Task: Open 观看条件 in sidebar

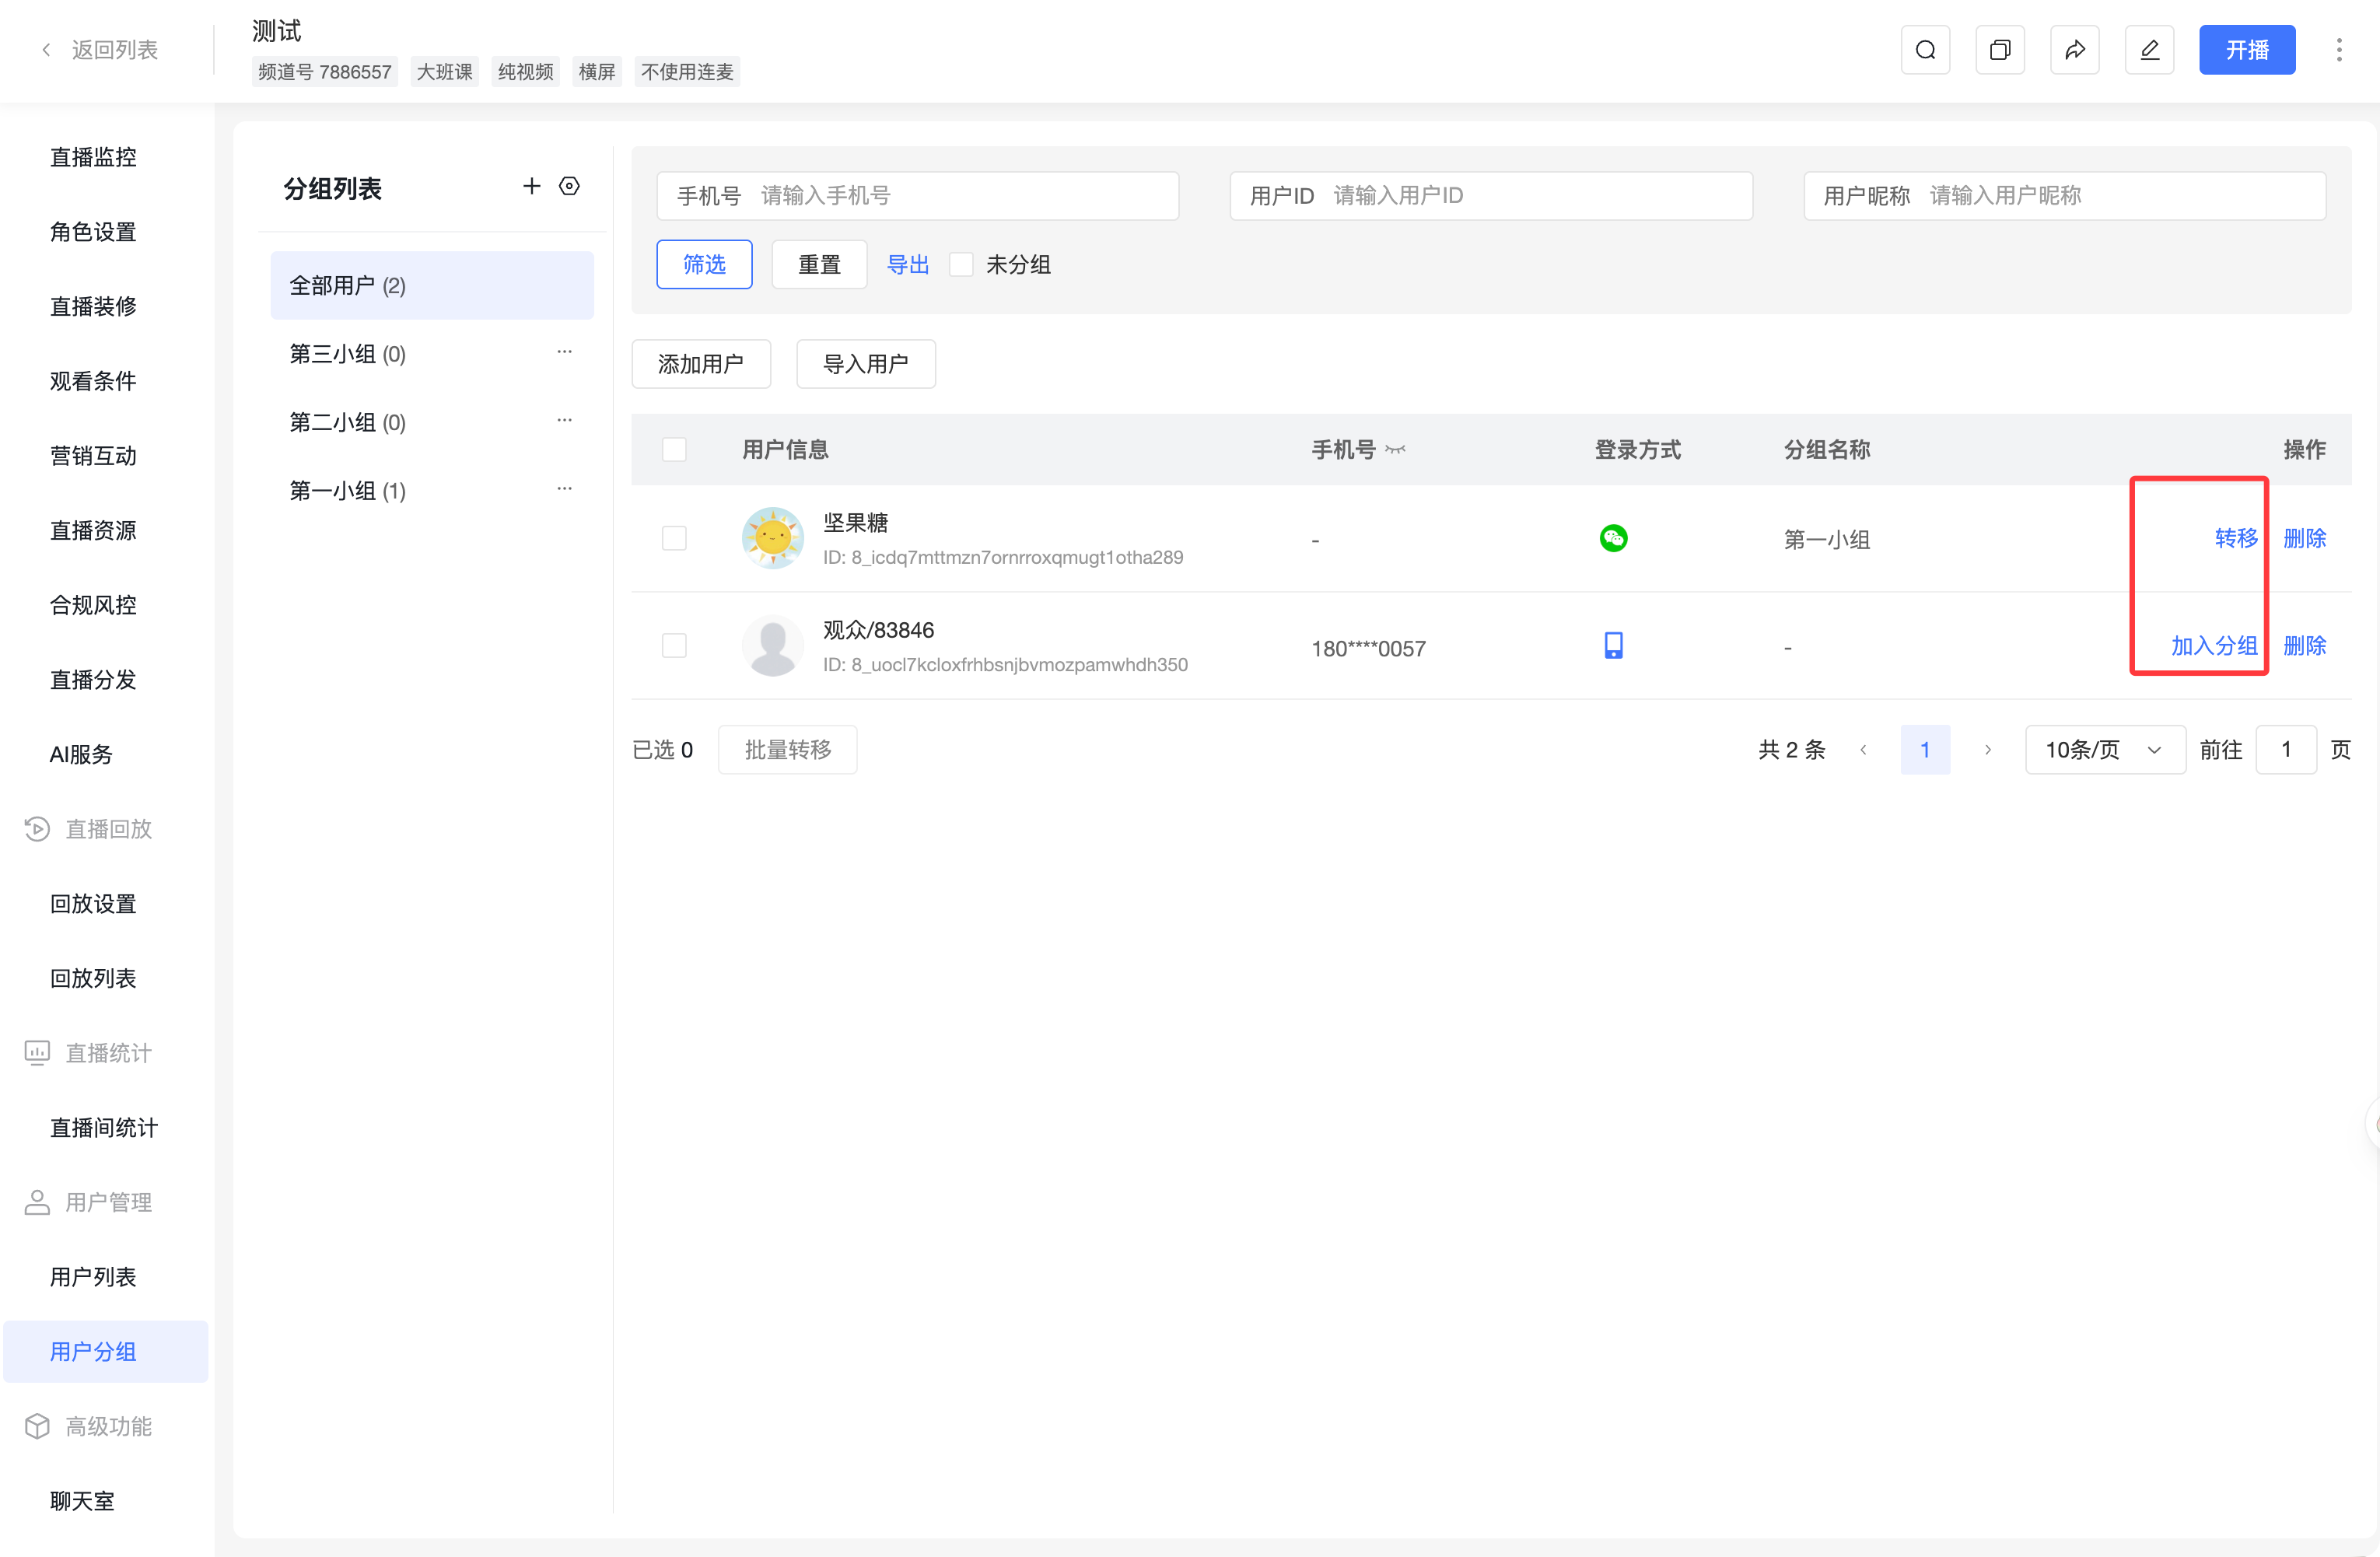Action: click(93, 381)
